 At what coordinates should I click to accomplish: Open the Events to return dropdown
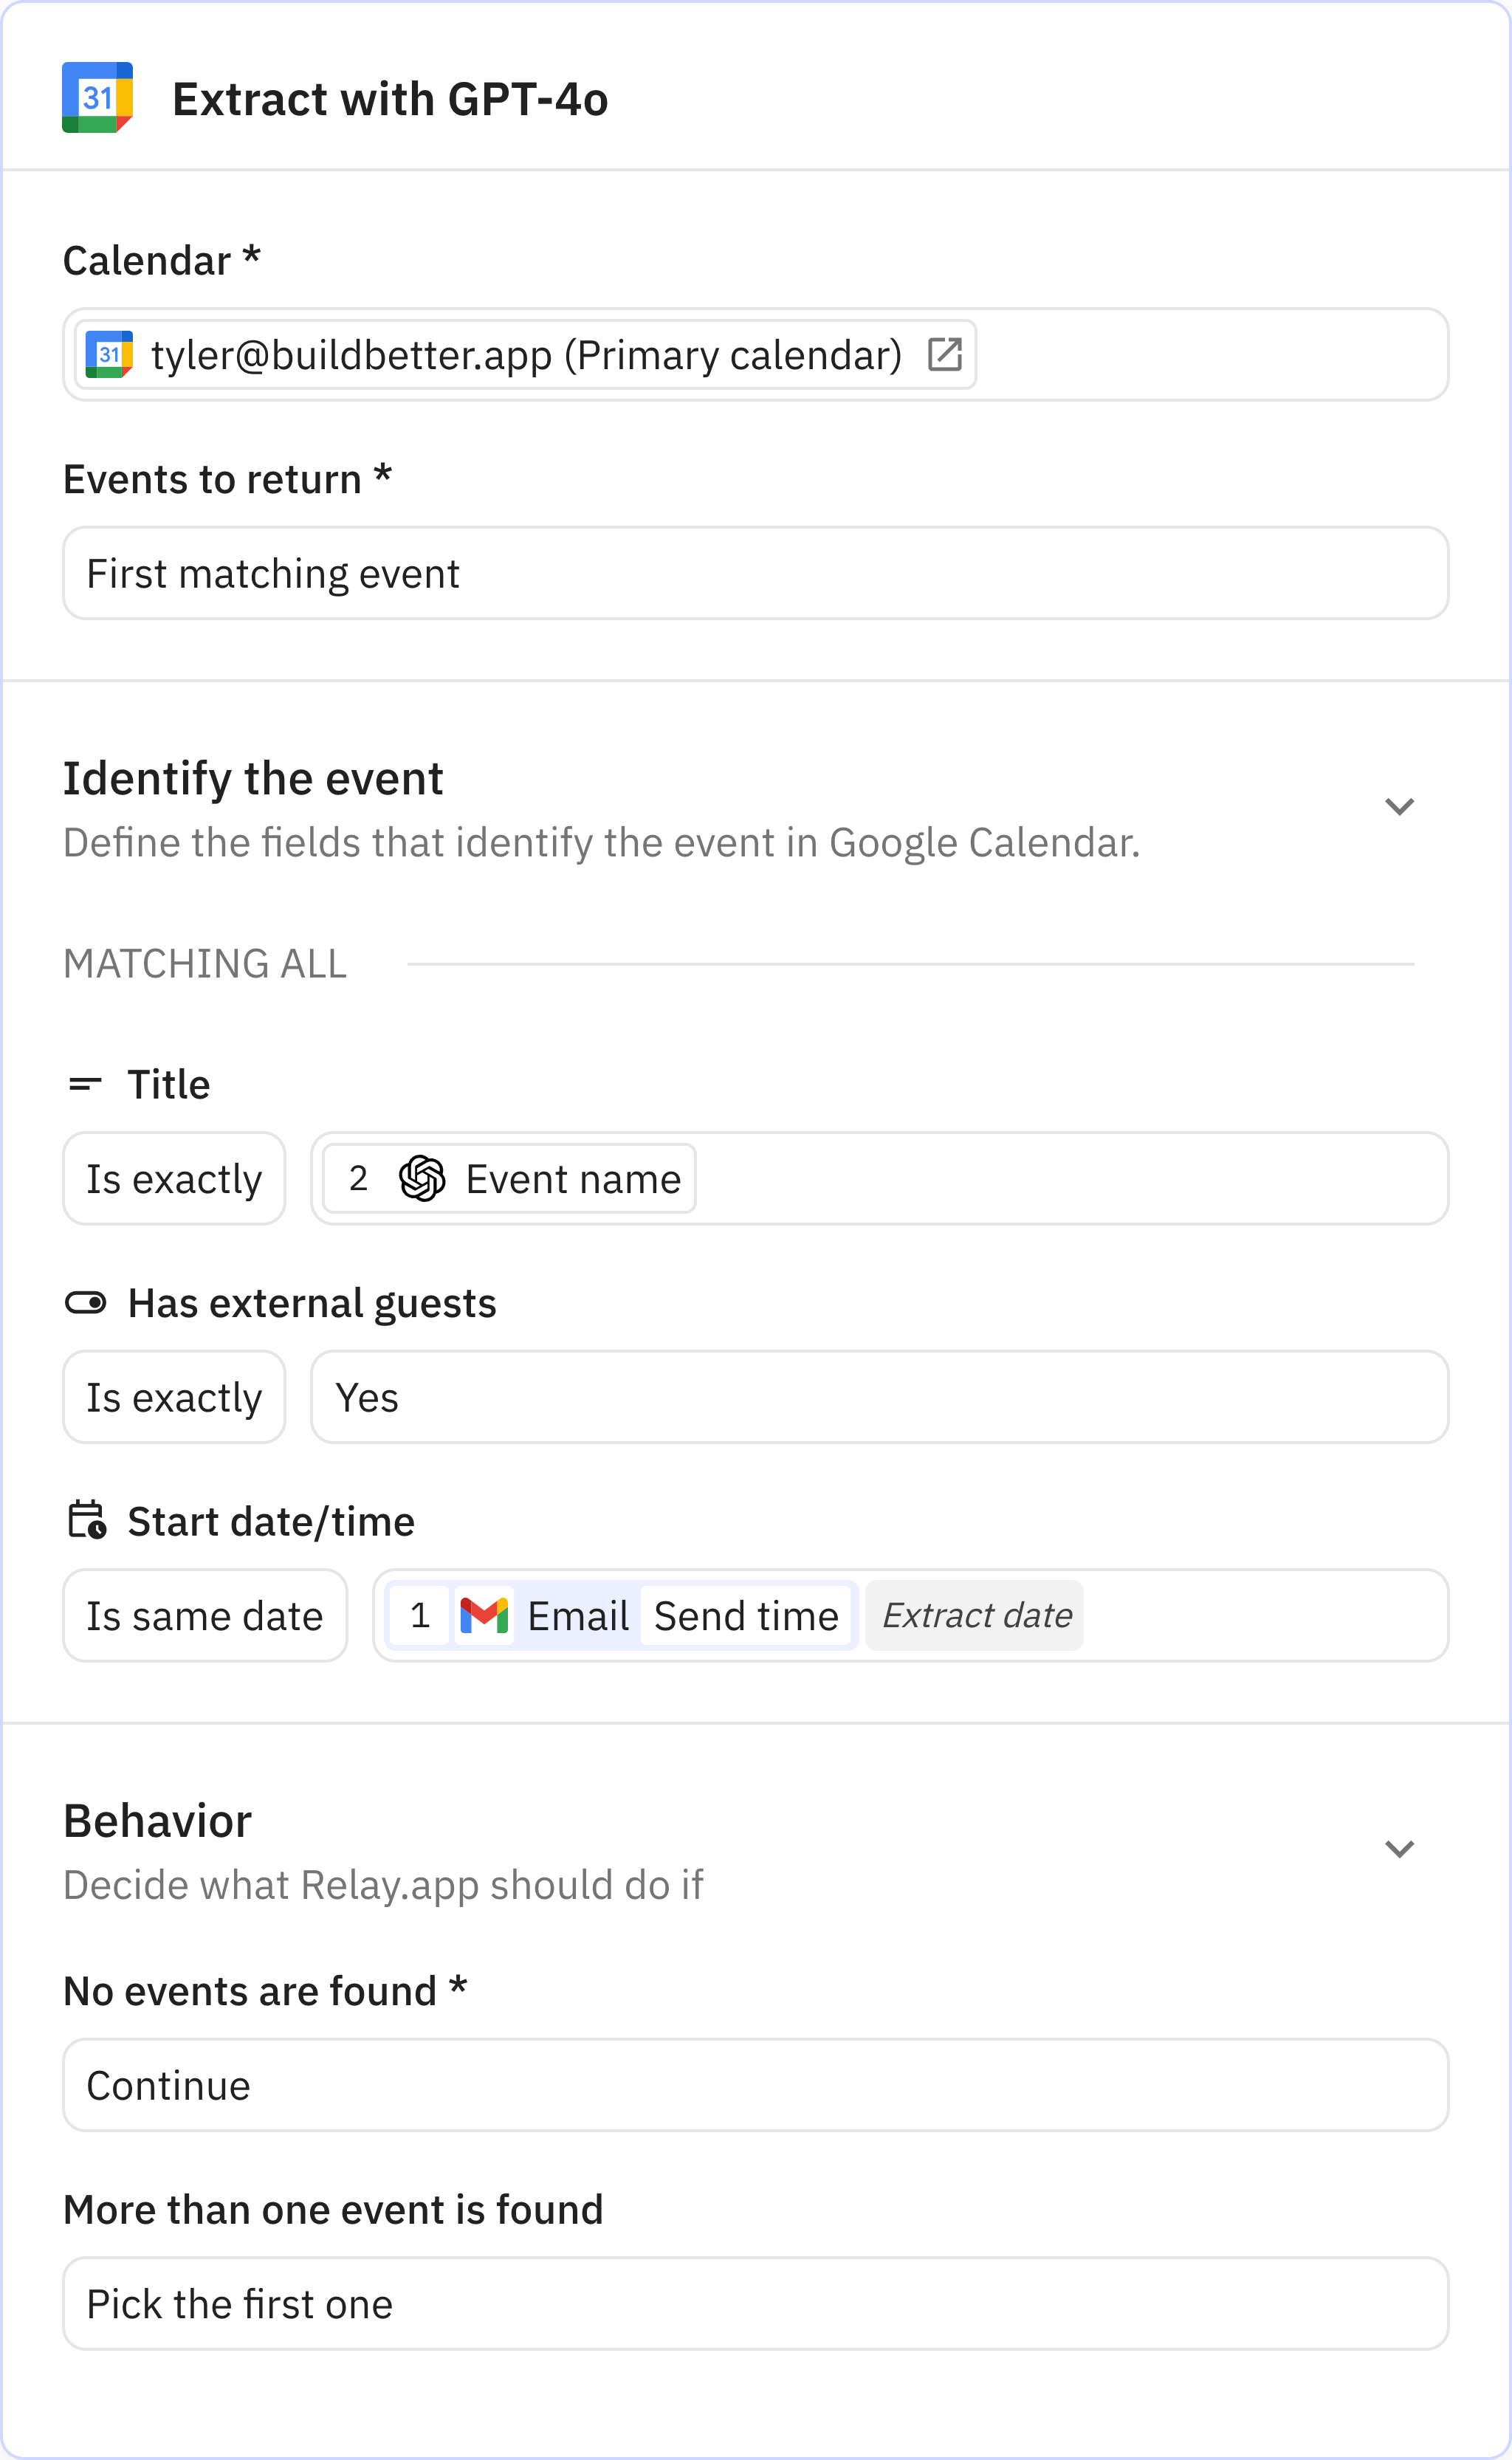pos(755,572)
